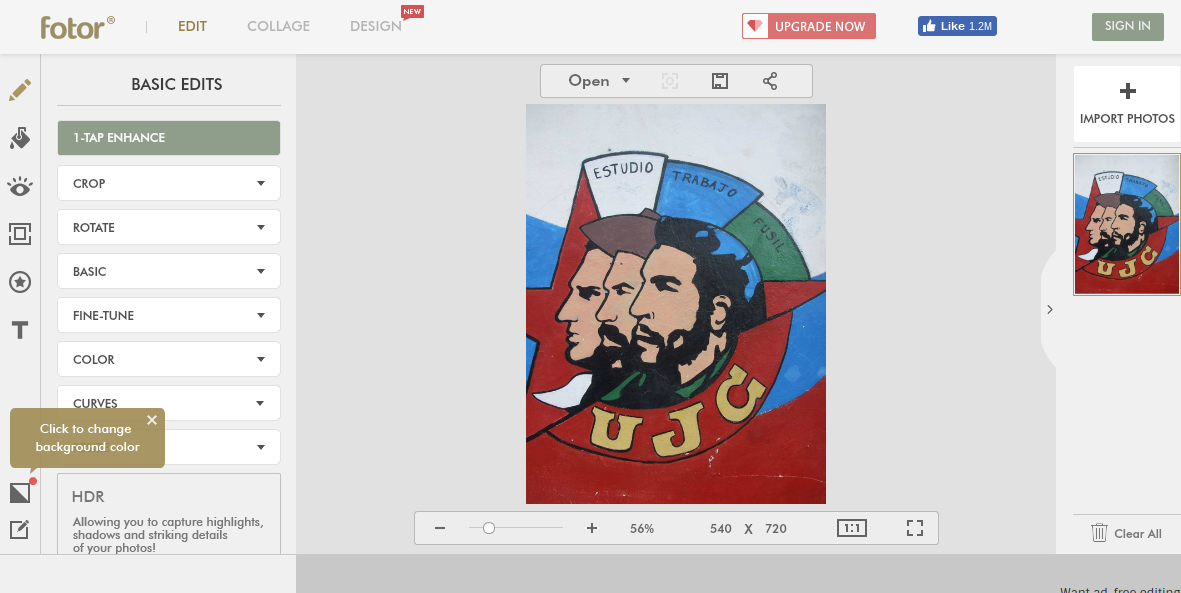Click the zoom in plus icon
Viewport: 1181px width, 593px height.
[592, 528]
